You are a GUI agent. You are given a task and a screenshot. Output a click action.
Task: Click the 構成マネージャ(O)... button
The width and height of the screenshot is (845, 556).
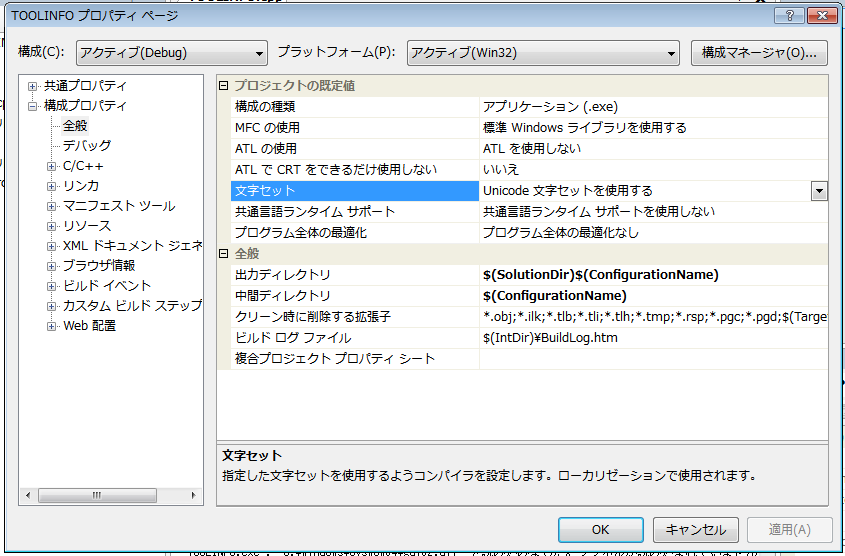click(x=759, y=53)
